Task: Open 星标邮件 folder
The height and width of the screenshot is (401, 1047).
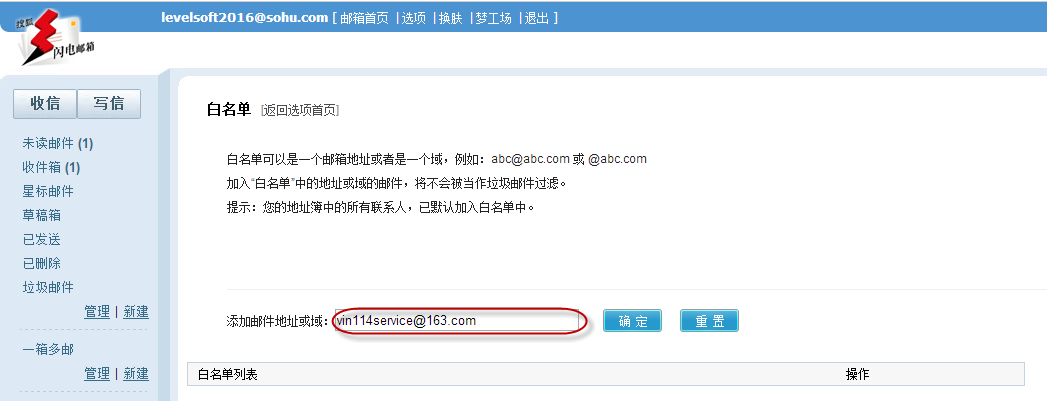Action: [48, 191]
